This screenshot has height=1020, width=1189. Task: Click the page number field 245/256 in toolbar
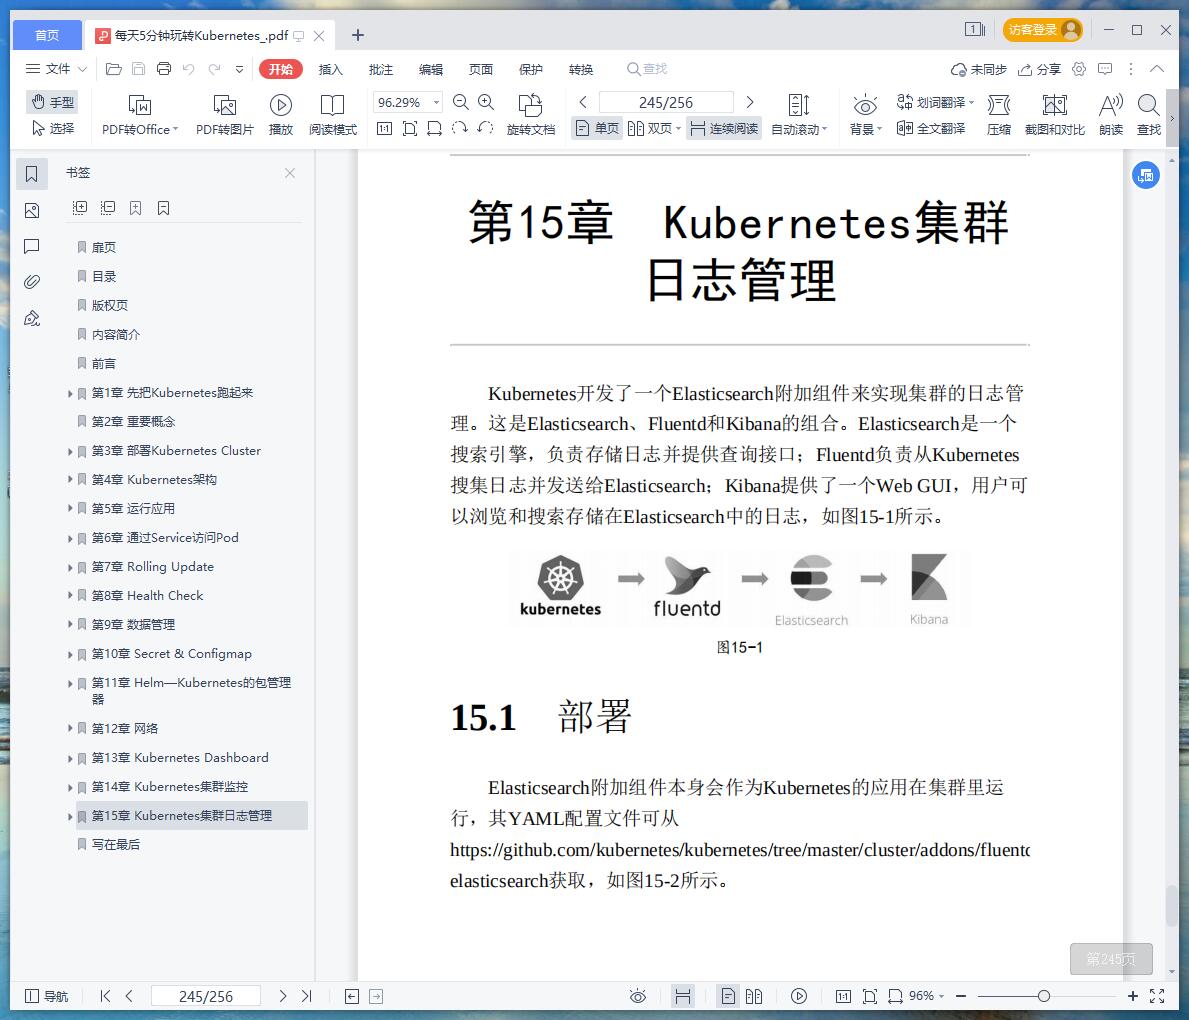tap(666, 102)
